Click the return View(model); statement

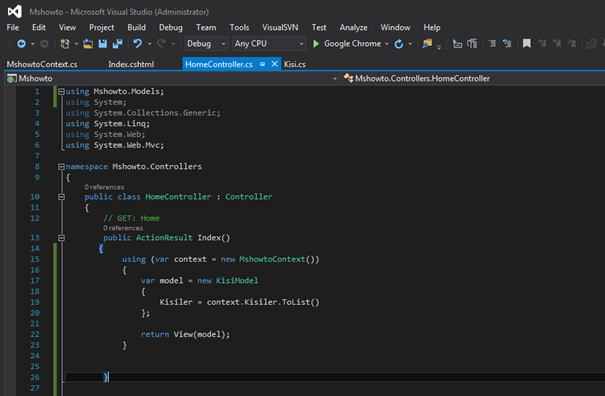pos(185,334)
